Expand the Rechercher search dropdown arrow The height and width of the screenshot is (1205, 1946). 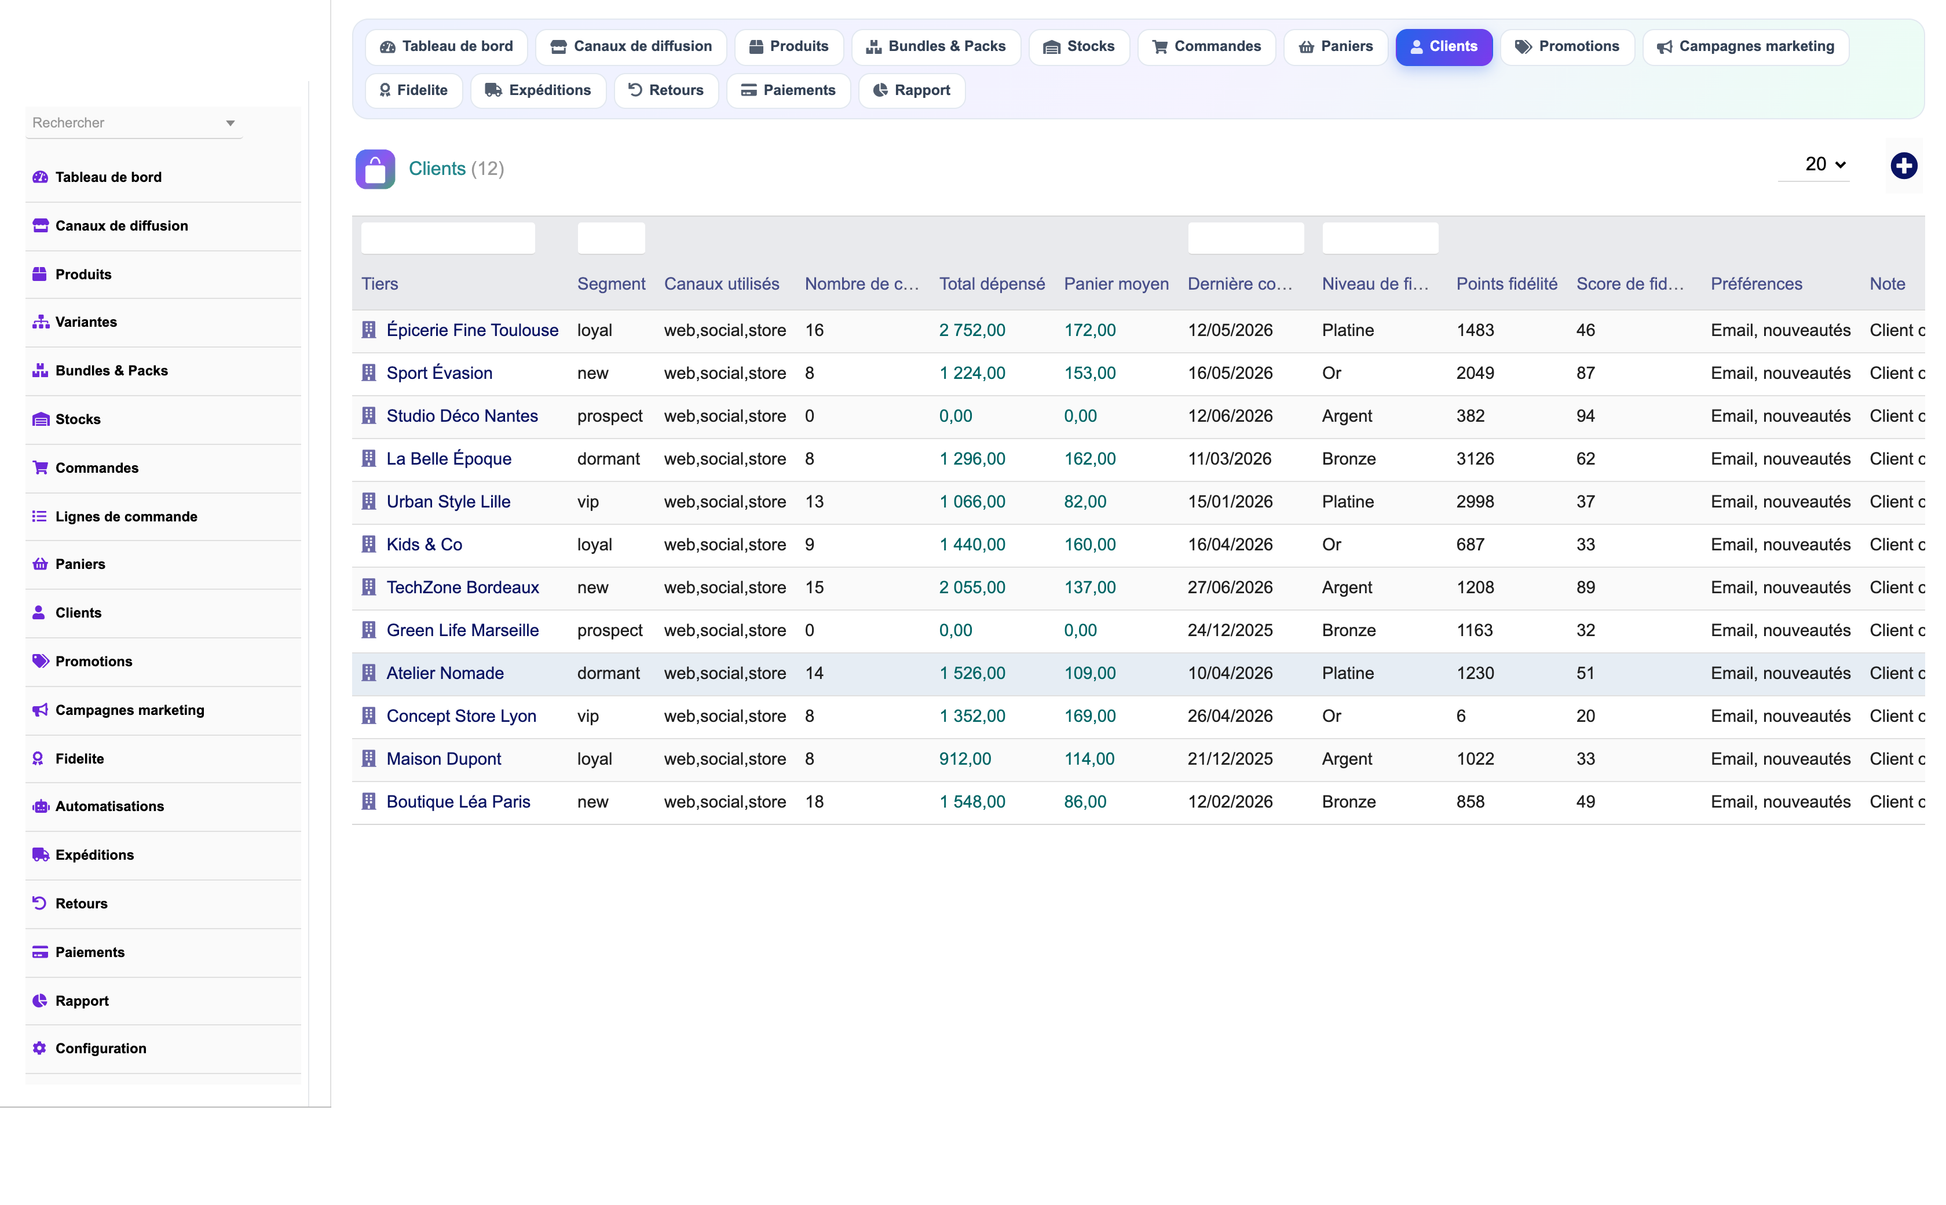tap(230, 123)
